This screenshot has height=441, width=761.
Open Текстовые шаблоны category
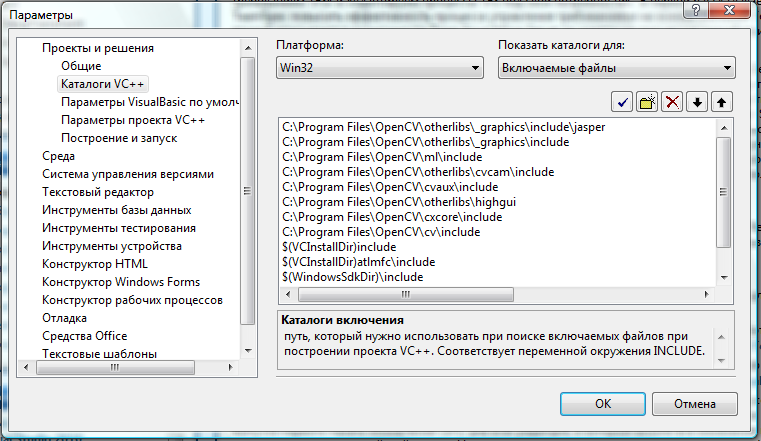pyautogui.click(x=99, y=354)
